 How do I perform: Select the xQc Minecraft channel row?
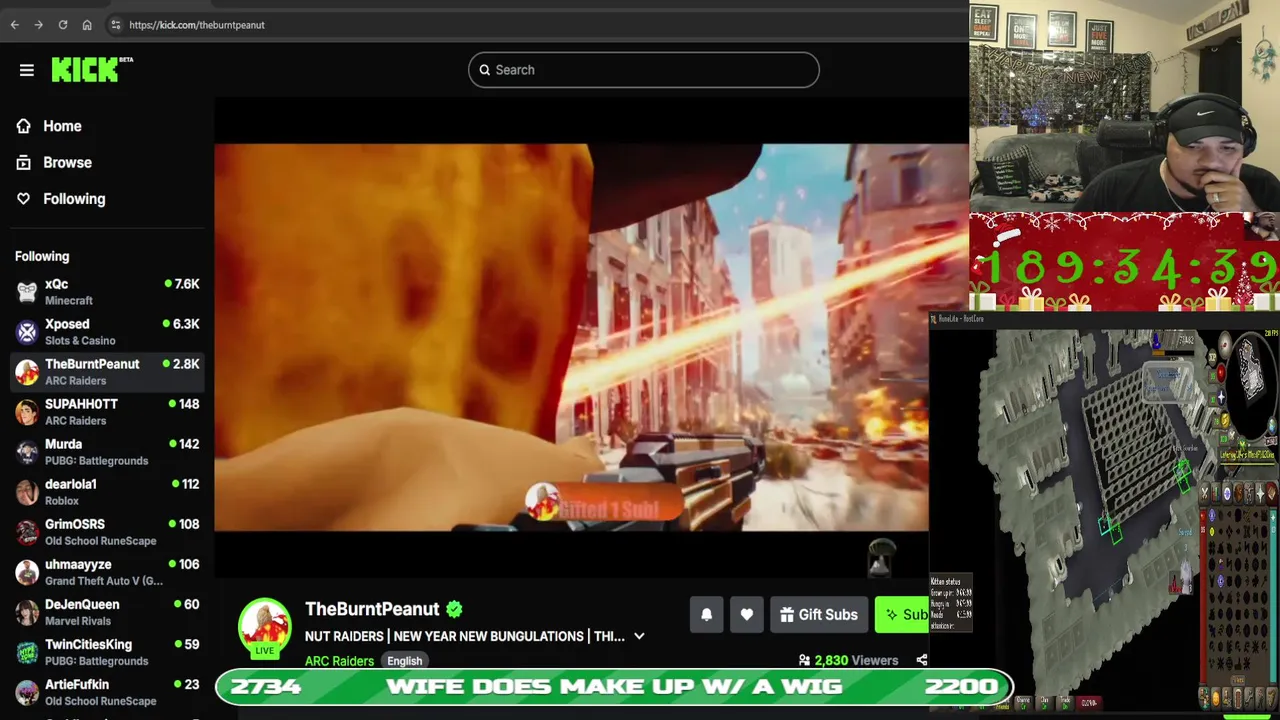coord(107,292)
